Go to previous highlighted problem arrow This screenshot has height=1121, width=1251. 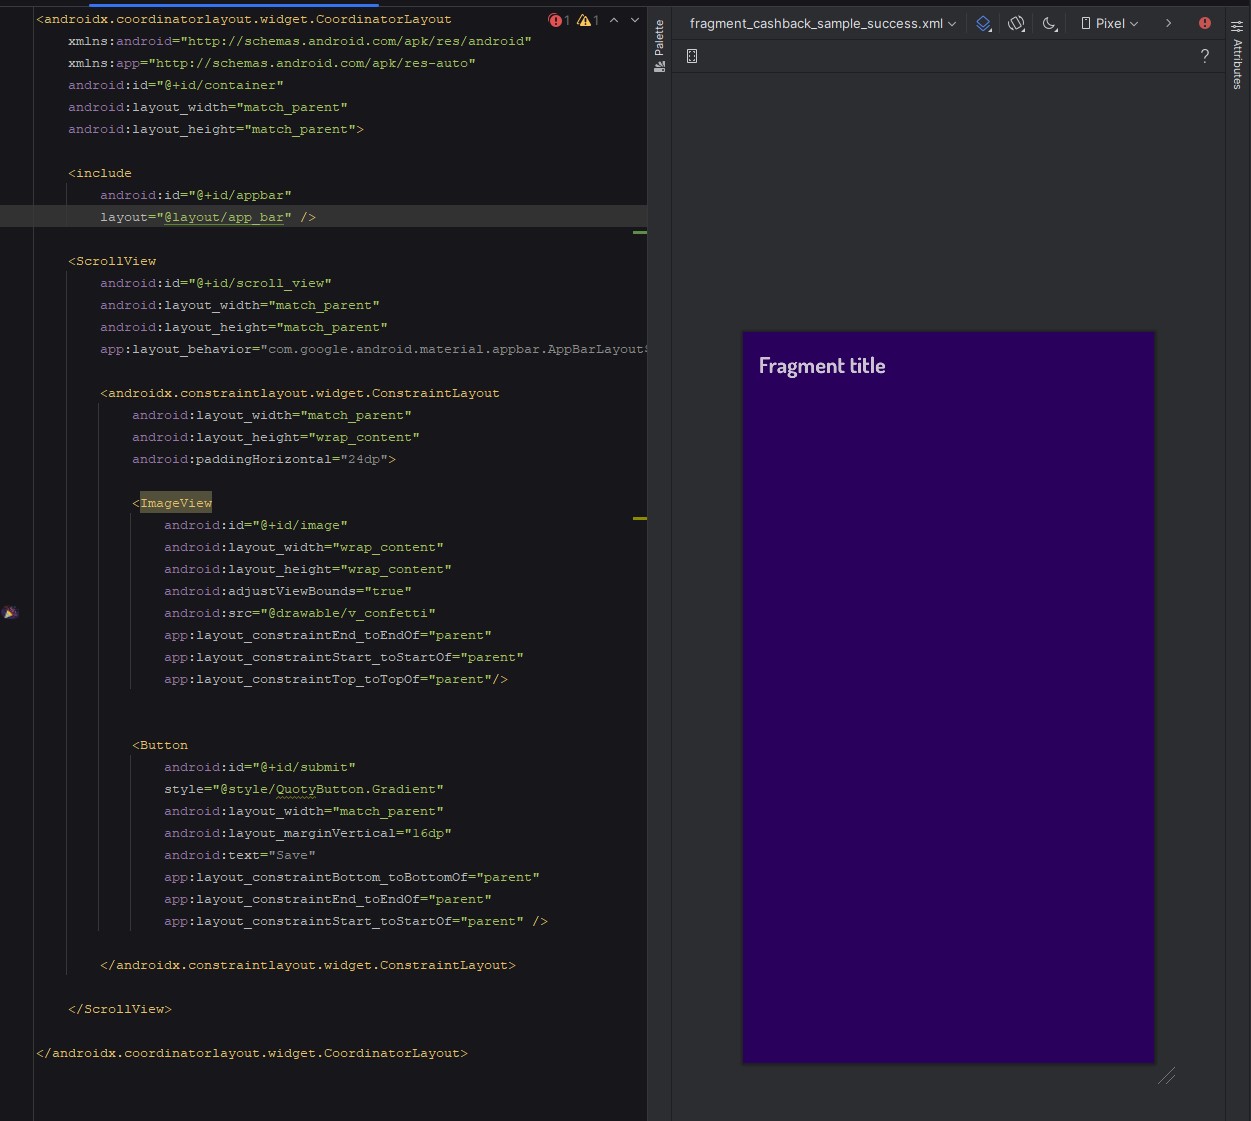614,20
